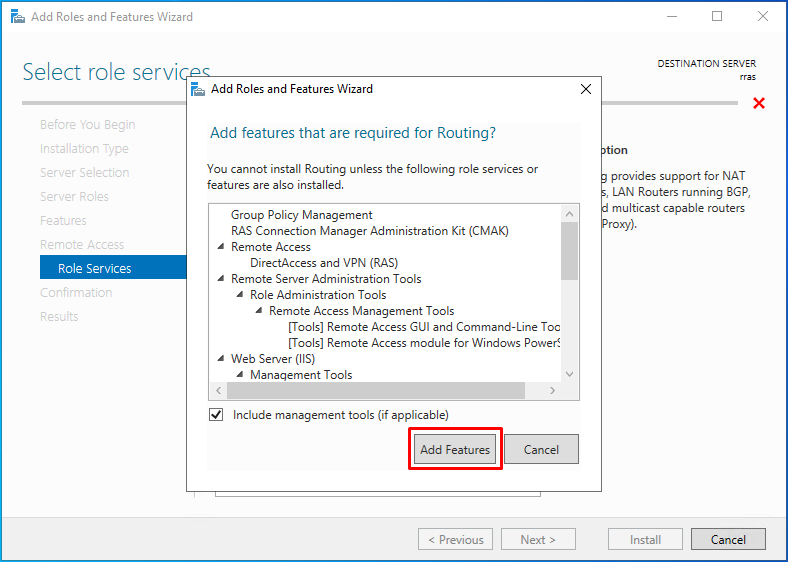Screen dimensions: 788x562
Task: Open the Role Services wizard step
Action: click(95, 268)
